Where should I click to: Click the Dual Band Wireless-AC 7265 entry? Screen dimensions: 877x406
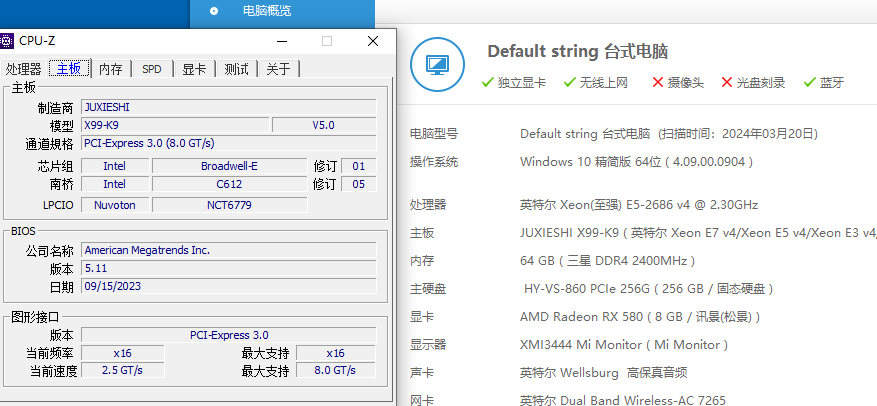(623, 400)
